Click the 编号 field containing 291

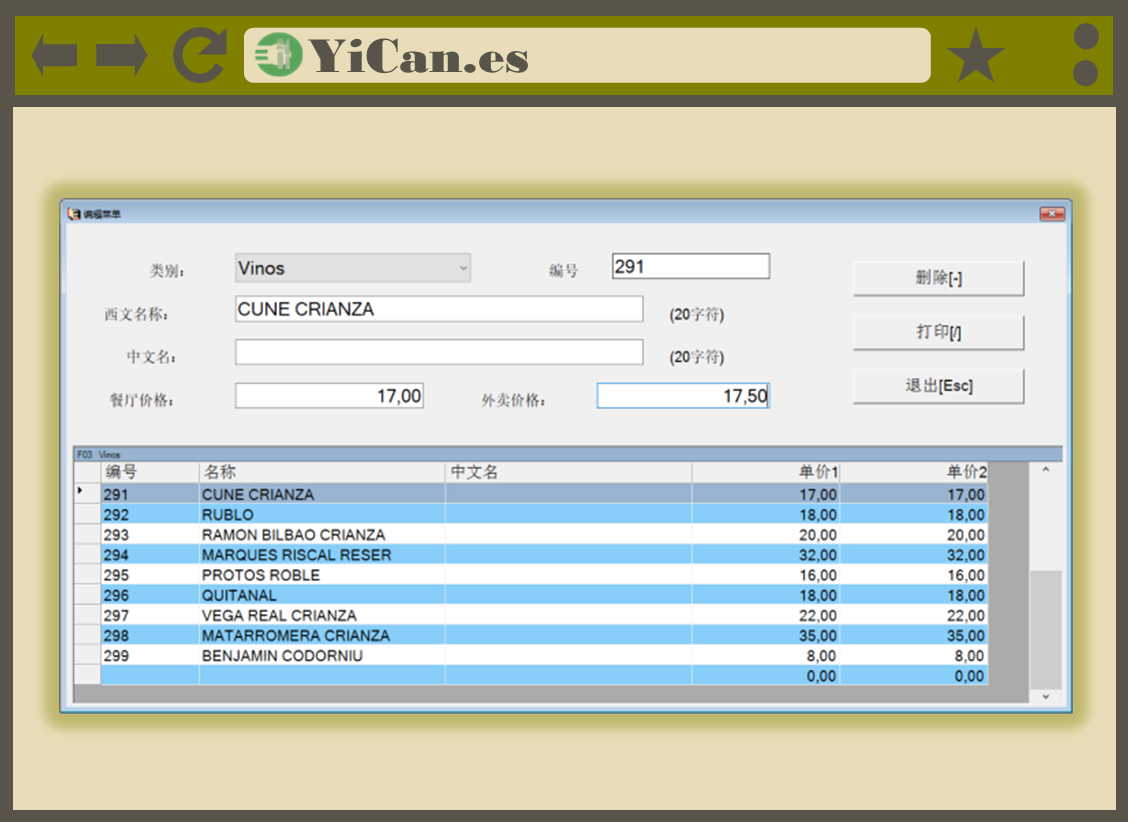click(x=691, y=266)
